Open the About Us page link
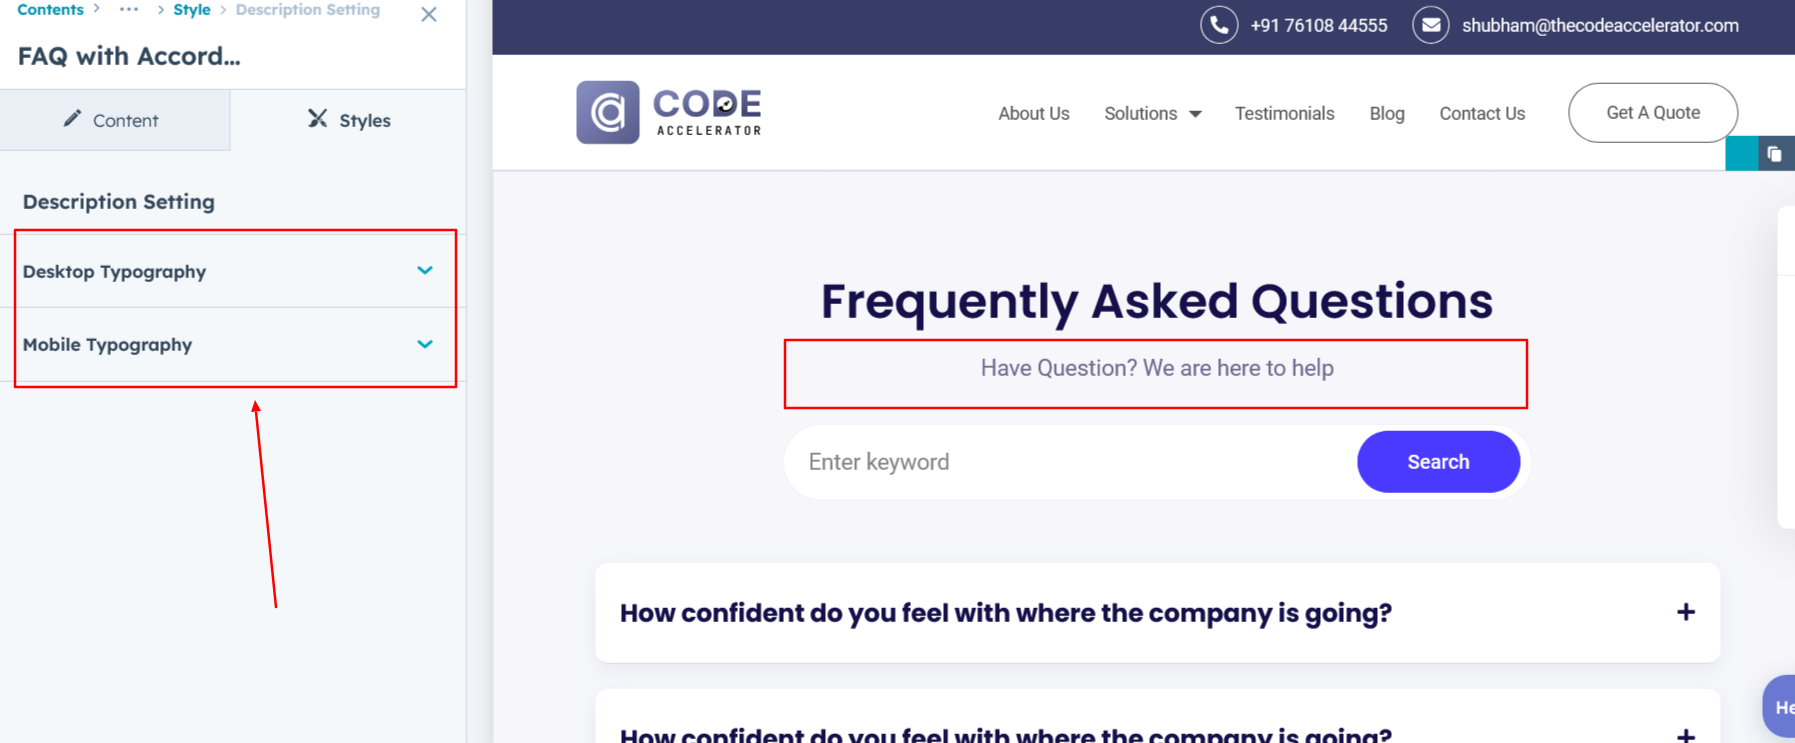This screenshot has height=743, width=1795. pyautogui.click(x=1033, y=114)
